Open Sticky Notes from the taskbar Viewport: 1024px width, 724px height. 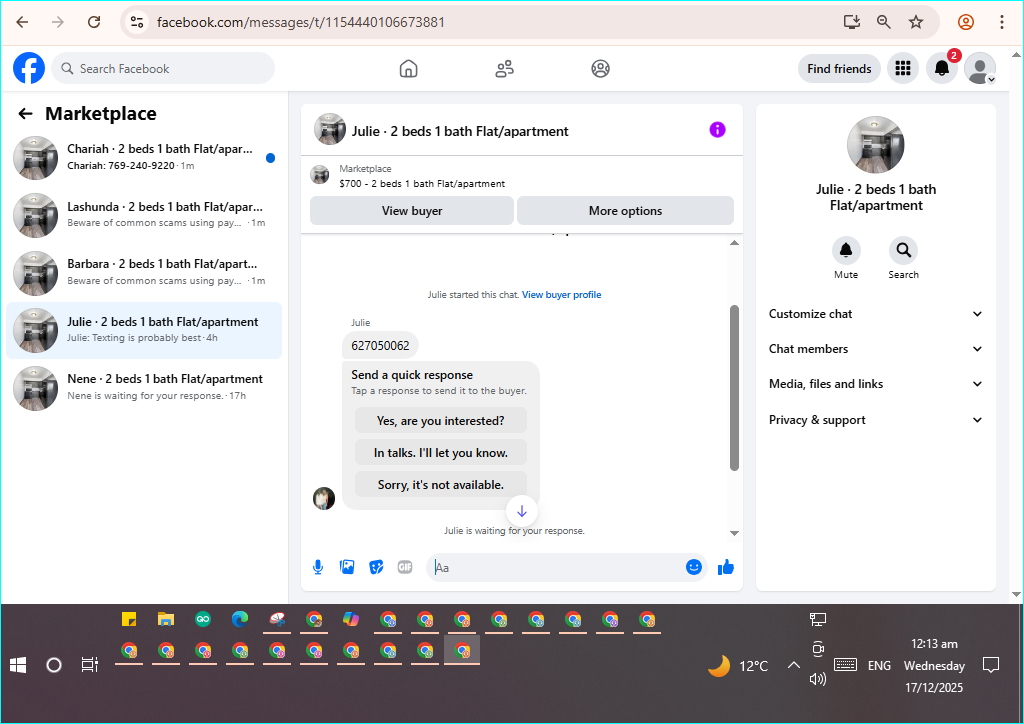click(x=129, y=619)
